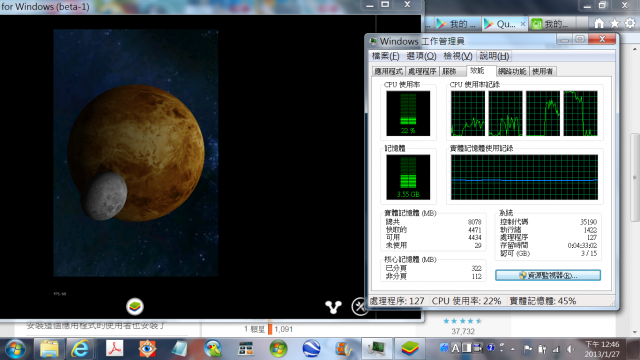The width and height of the screenshot is (640, 360).
Task: Click the share icon in BlueStacks bottom bar
Action: click(x=333, y=307)
